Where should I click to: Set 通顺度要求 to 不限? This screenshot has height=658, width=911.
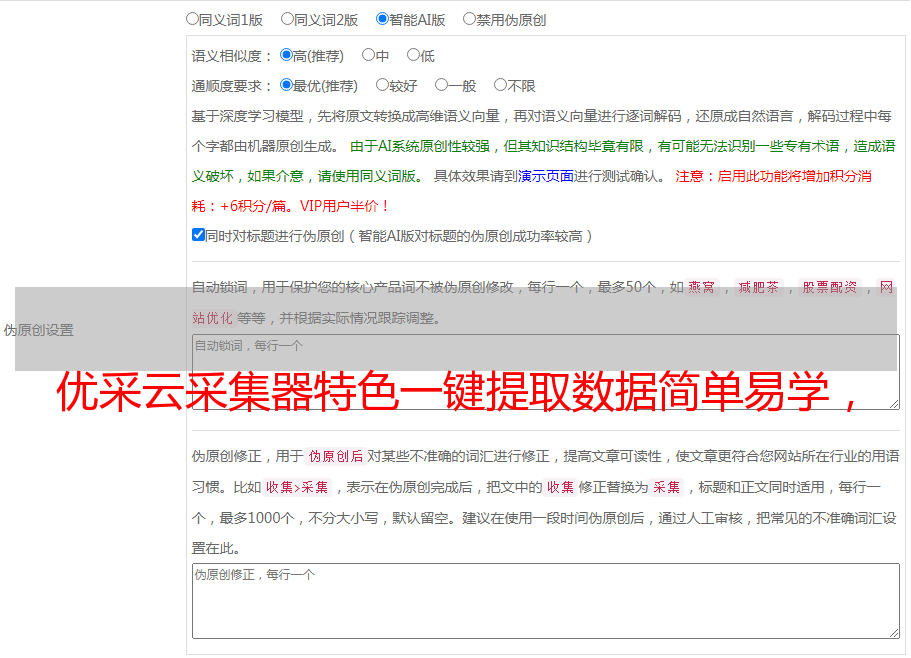coord(500,85)
